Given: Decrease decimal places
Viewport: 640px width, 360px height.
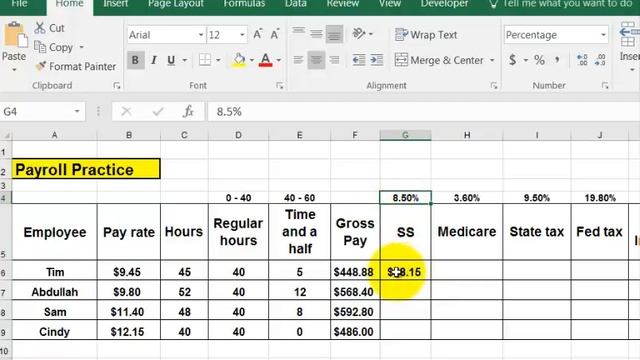Looking at the screenshot, I should pos(600,60).
